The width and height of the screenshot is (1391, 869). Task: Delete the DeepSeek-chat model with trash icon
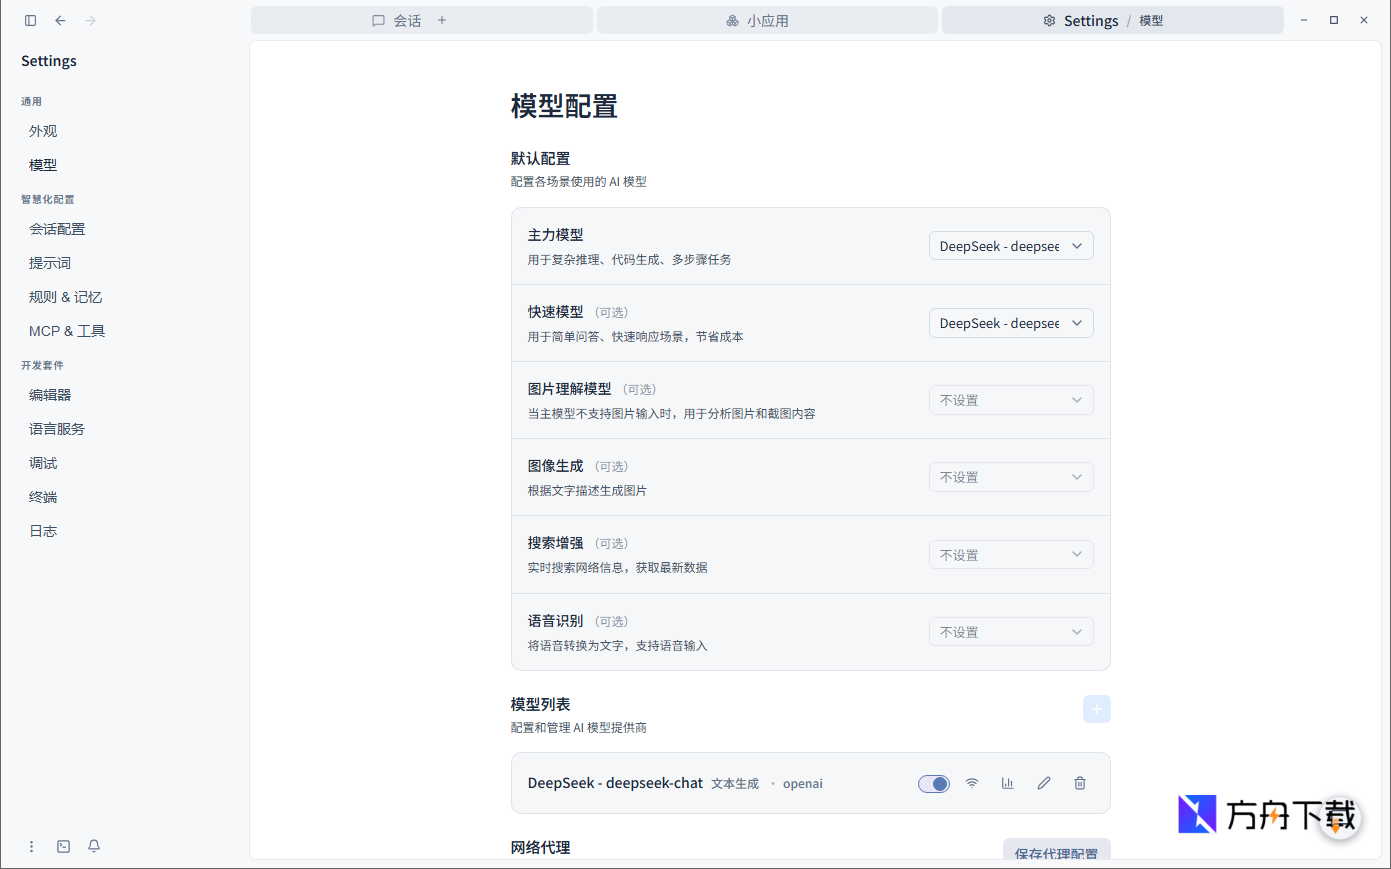(1079, 783)
